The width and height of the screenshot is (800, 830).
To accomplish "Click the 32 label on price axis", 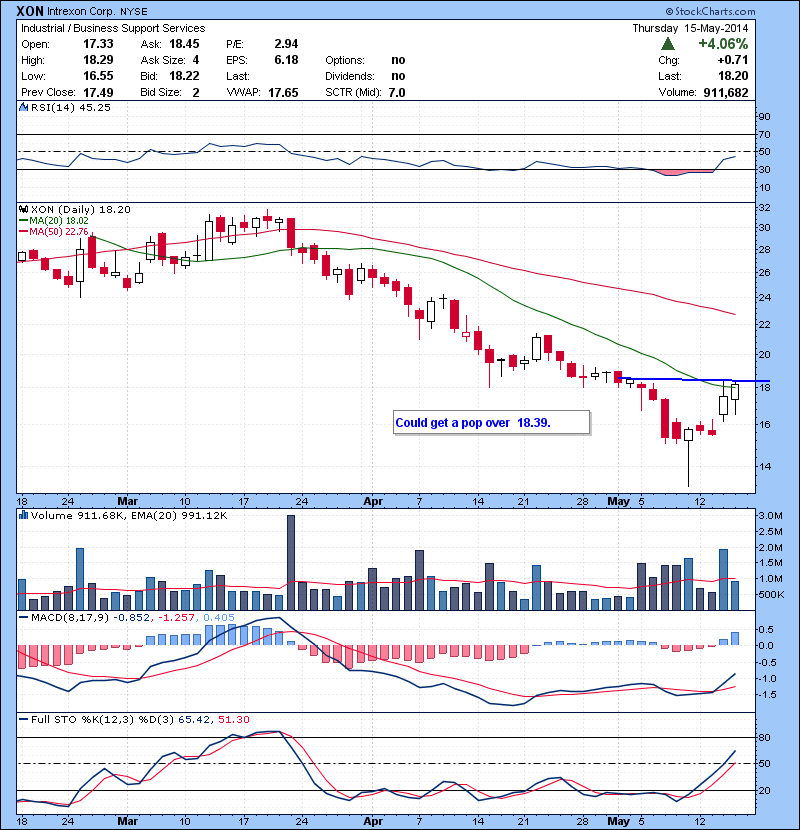I will tap(764, 208).
